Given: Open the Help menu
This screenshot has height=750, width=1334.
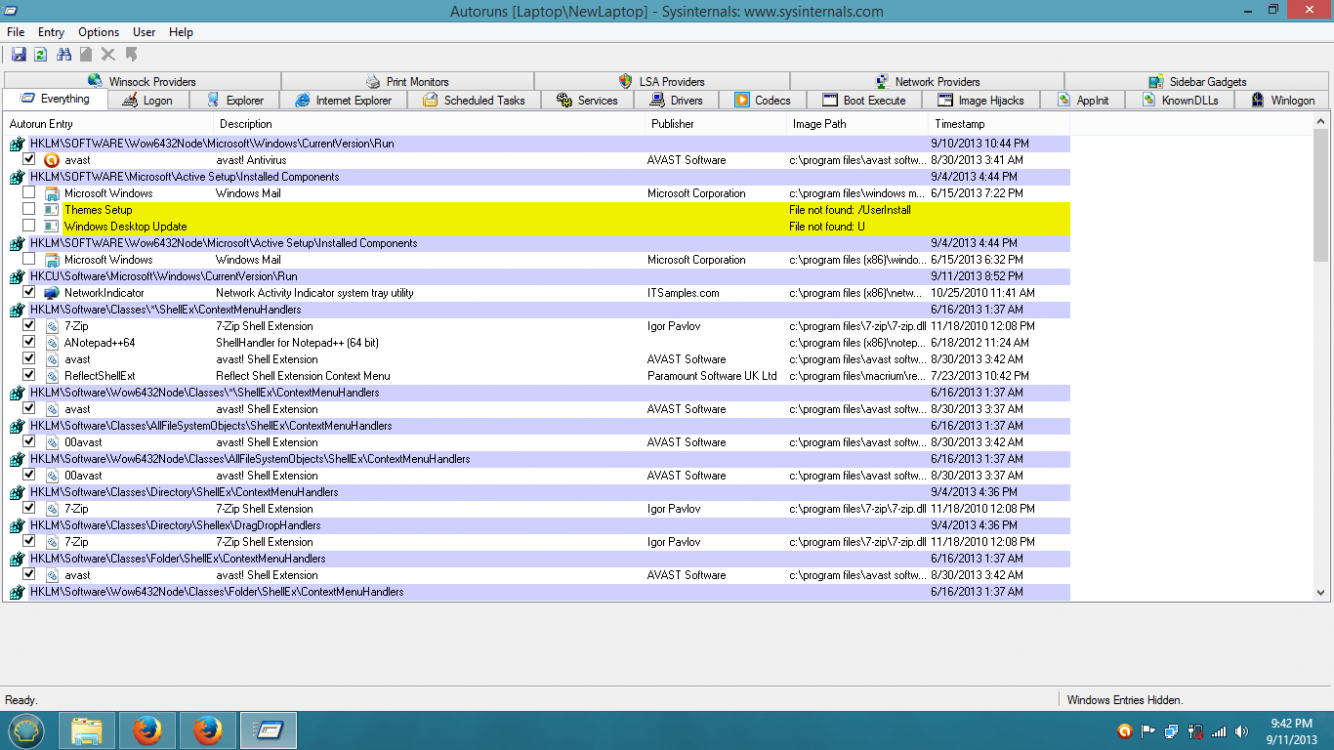Looking at the screenshot, I should pyautogui.click(x=181, y=32).
